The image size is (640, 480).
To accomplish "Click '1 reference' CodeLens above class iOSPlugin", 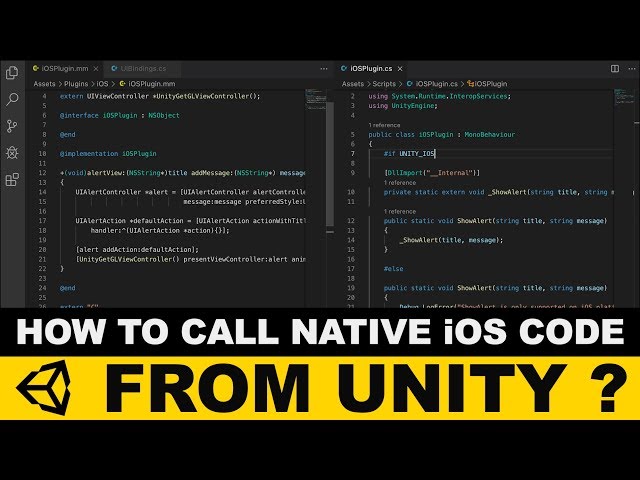I will click(x=384, y=125).
